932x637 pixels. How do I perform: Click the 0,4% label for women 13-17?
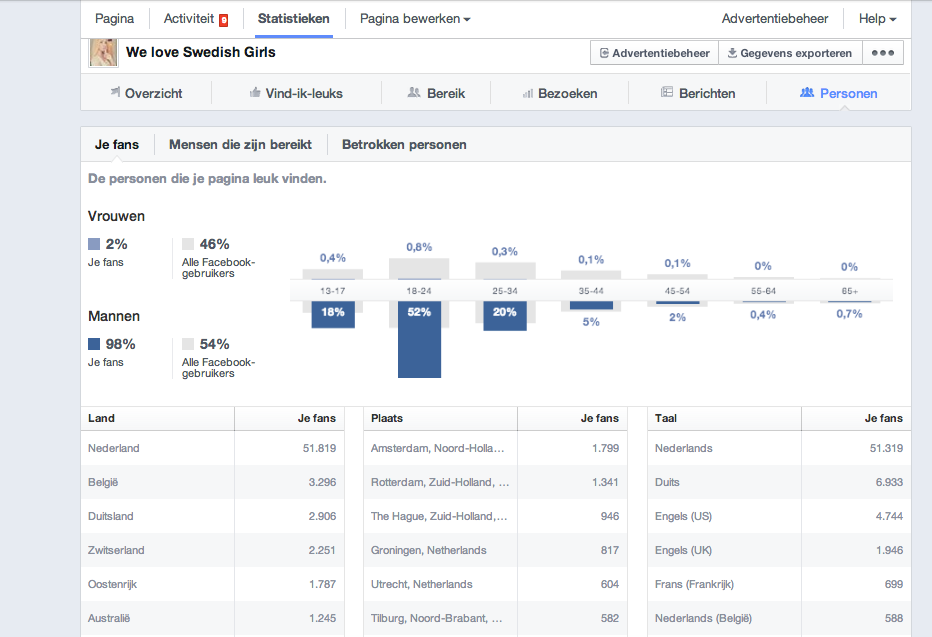333,258
